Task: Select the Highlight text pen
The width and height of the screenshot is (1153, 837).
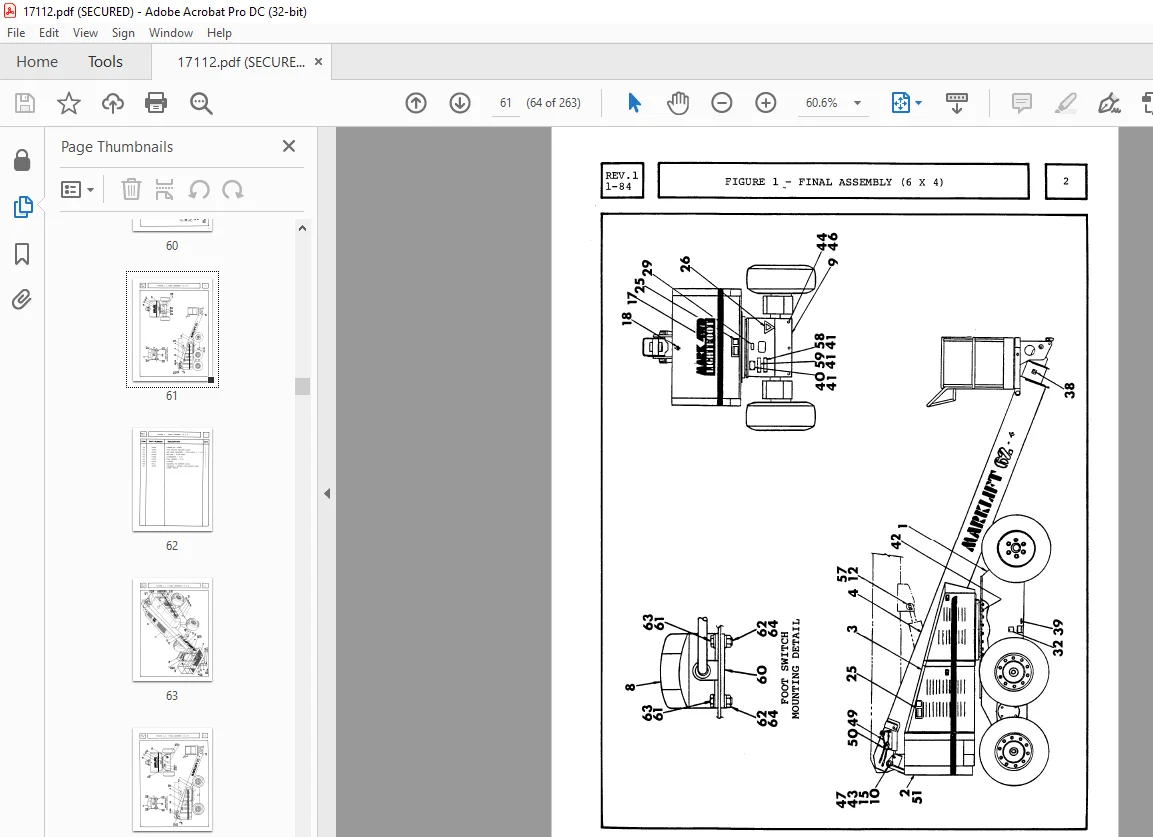Action: 1065,103
